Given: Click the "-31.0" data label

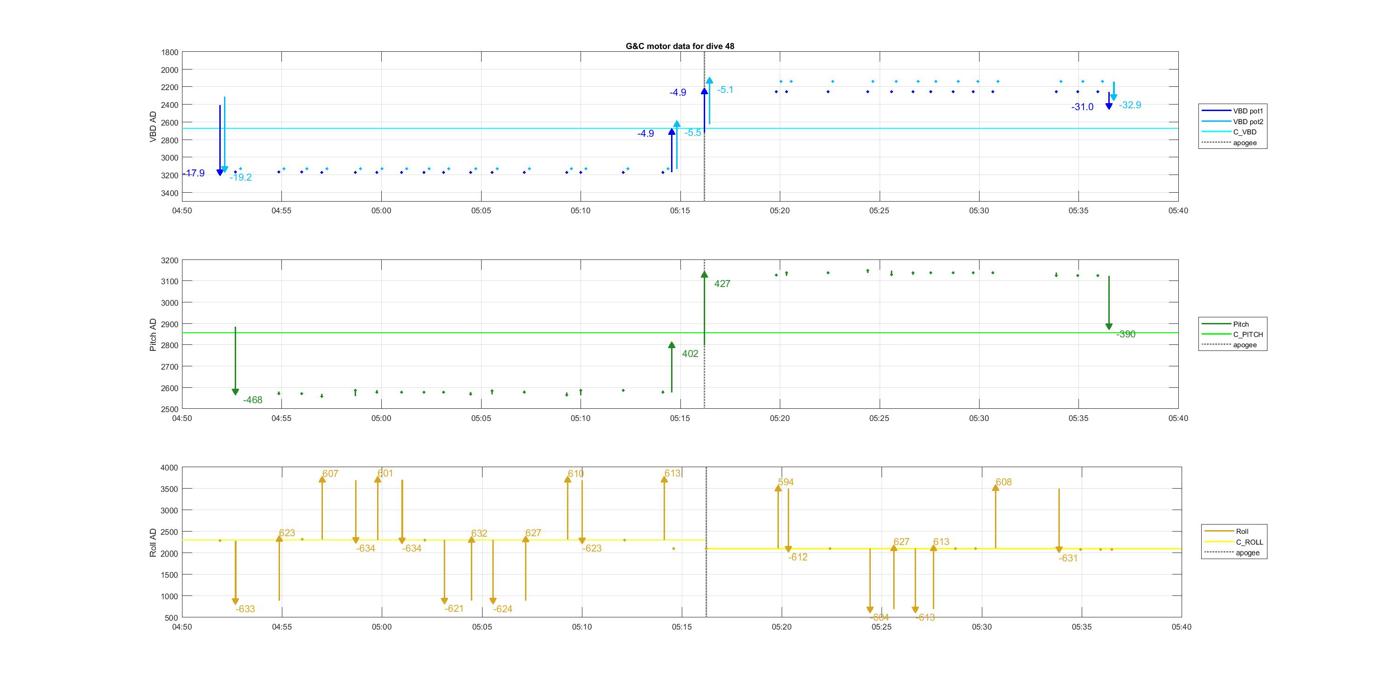Looking at the screenshot, I should (x=1082, y=107).
